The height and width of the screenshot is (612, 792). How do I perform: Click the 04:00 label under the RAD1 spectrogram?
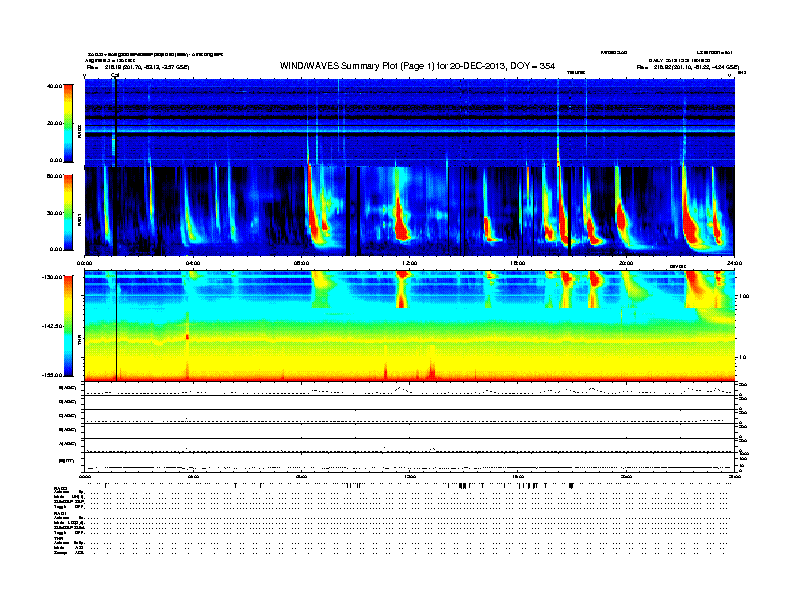coord(193,263)
